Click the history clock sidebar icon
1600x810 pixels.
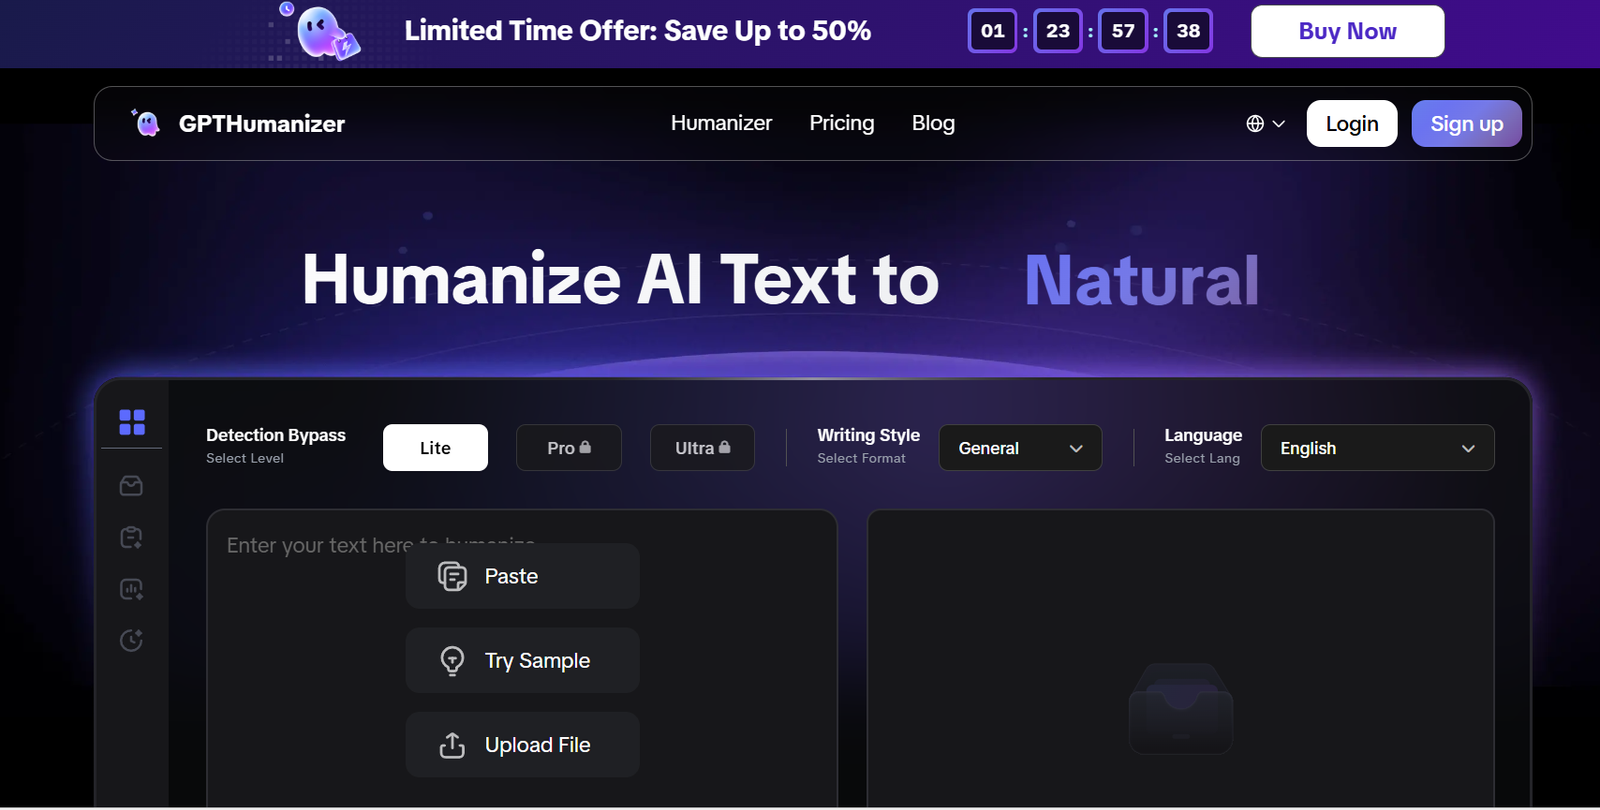[x=131, y=640]
